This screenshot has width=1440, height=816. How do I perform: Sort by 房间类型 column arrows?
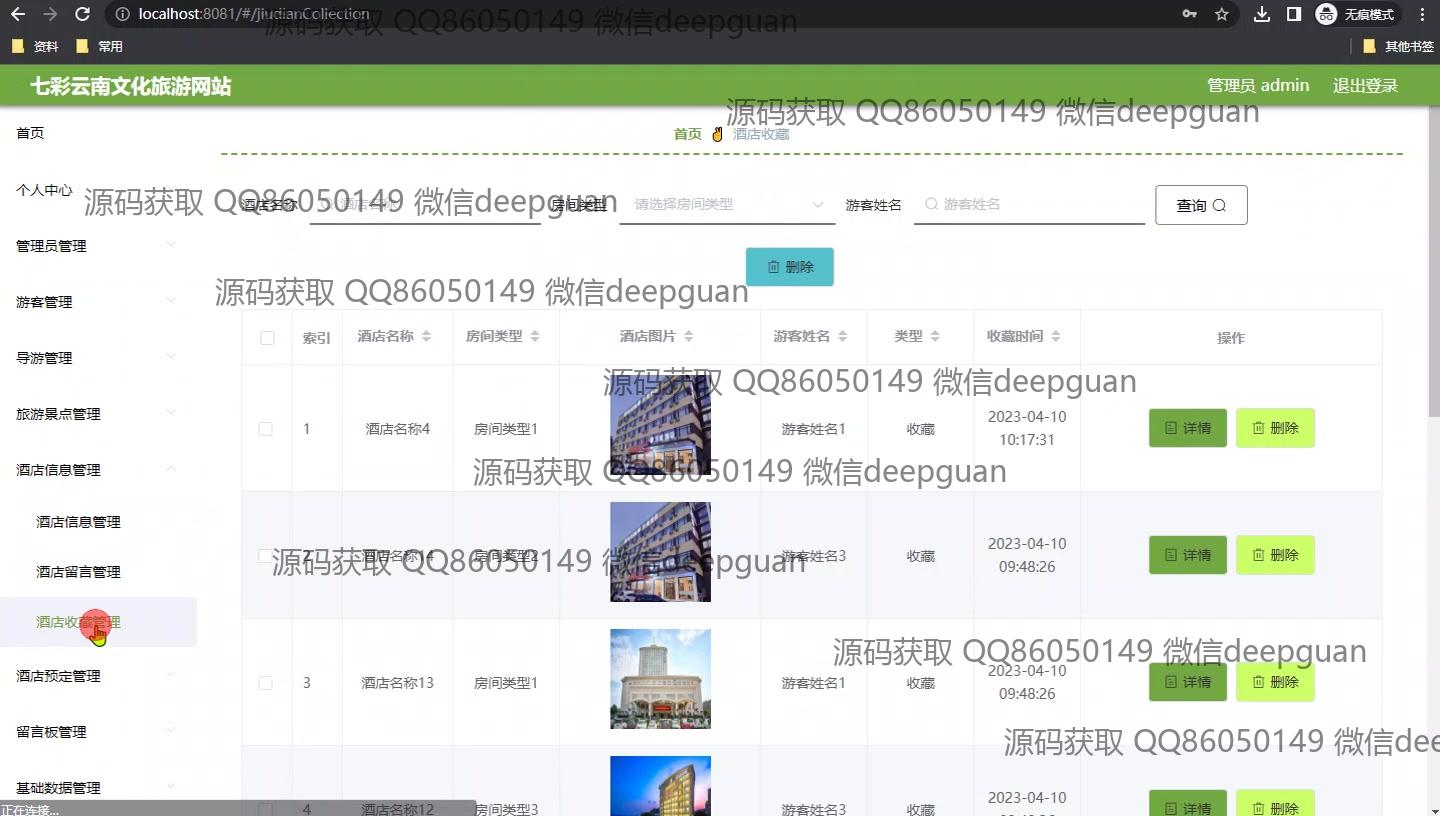tap(535, 336)
